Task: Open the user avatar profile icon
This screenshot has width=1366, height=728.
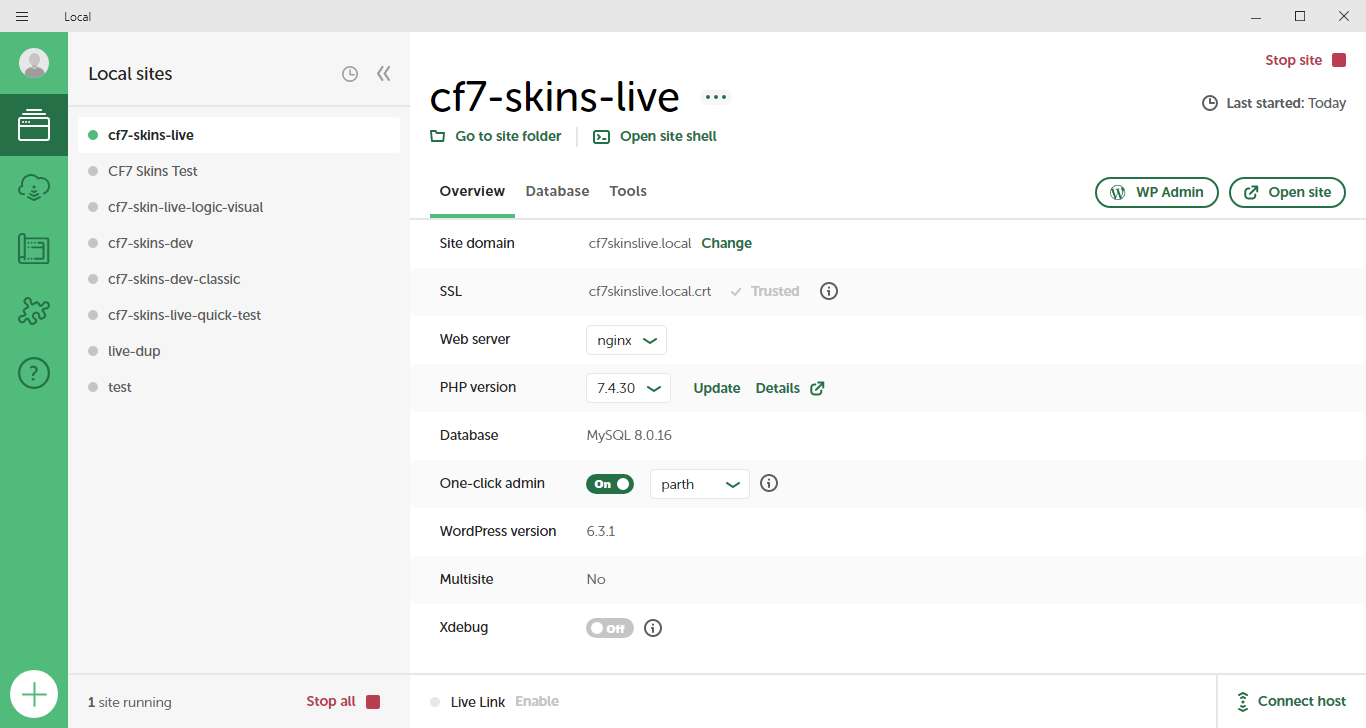Action: click(34, 63)
